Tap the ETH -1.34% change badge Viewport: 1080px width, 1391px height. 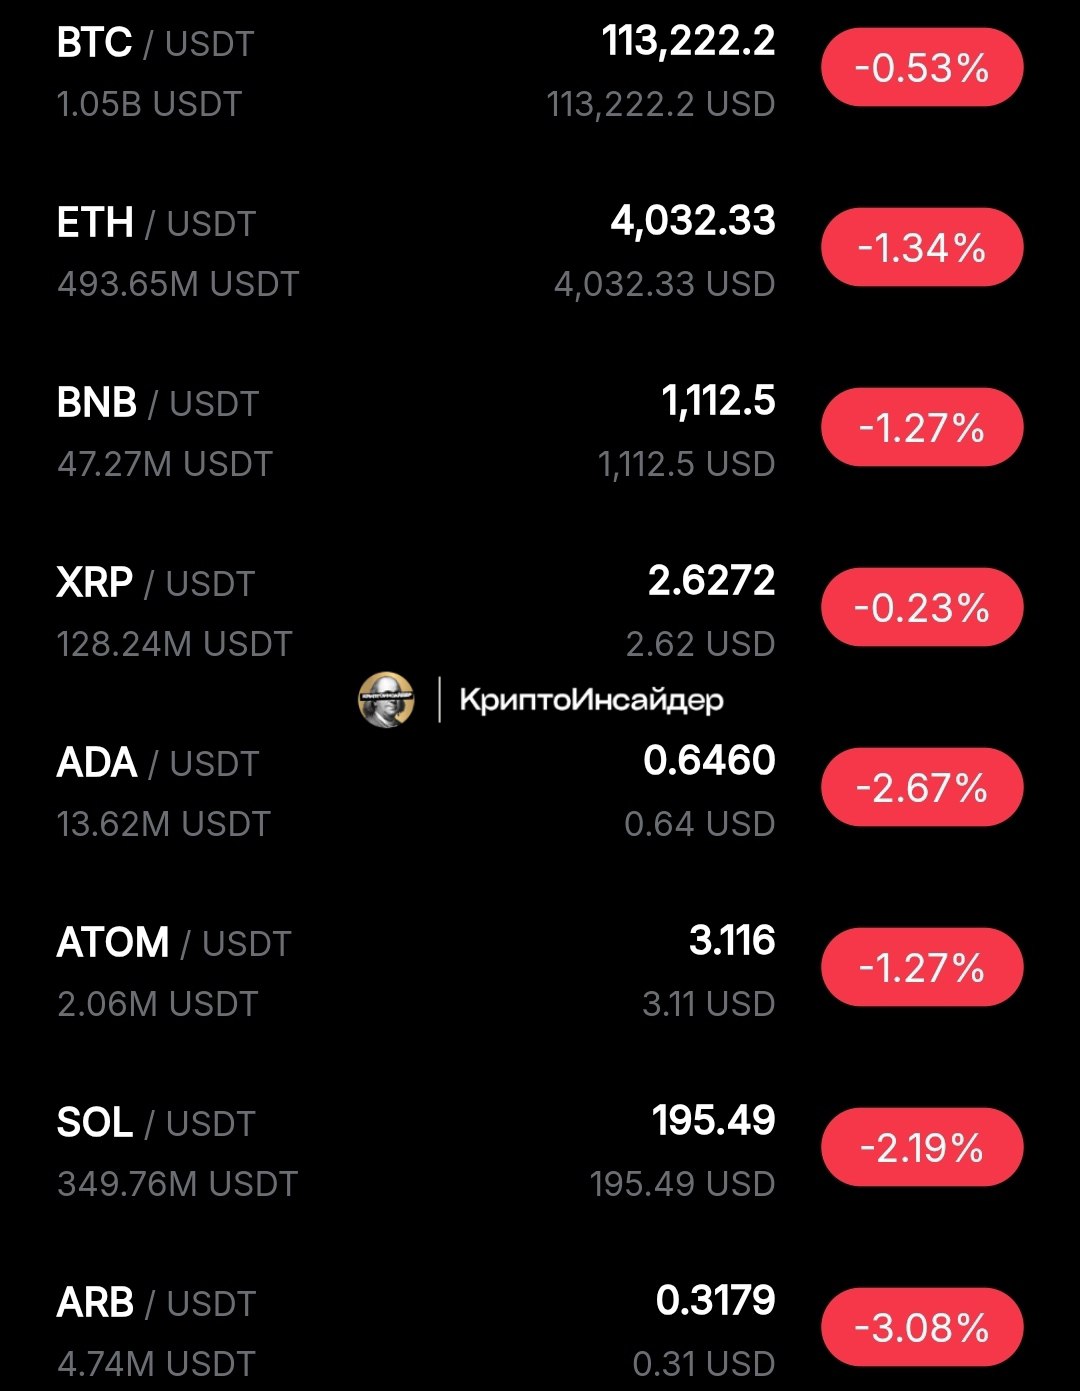[922, 248]
